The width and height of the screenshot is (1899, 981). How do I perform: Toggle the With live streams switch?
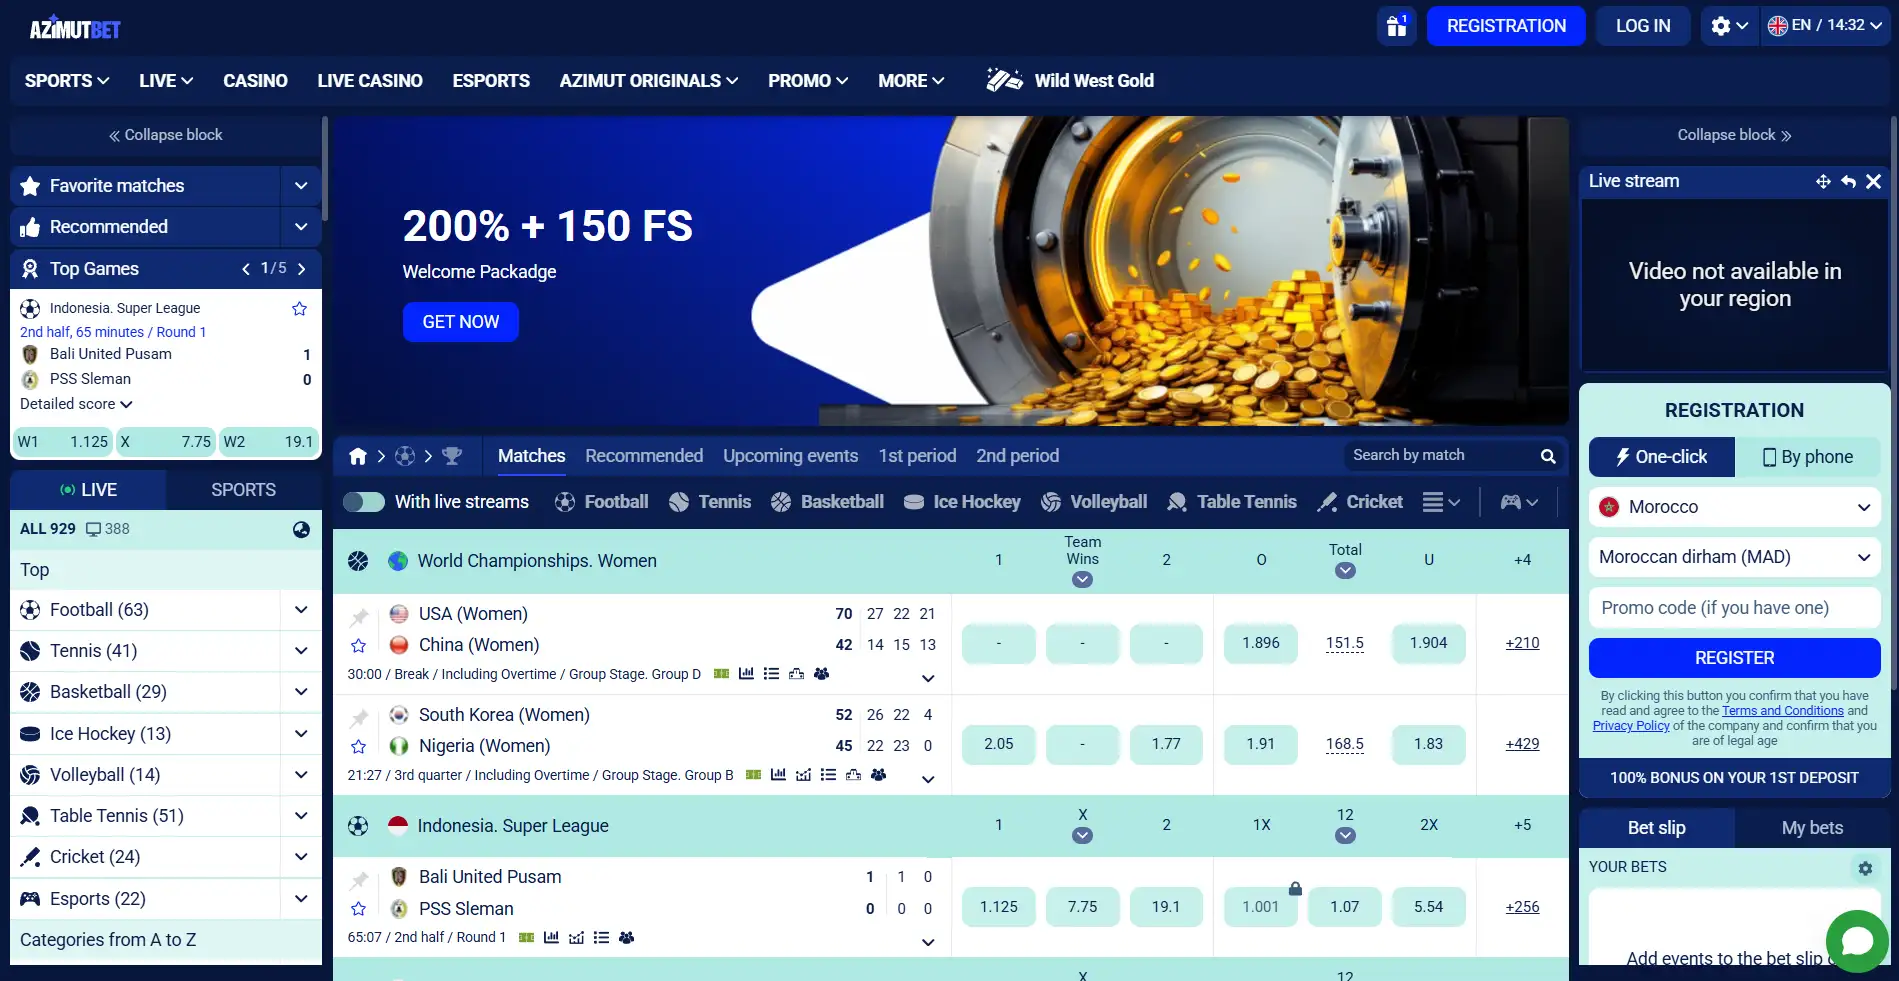[364, 502]
